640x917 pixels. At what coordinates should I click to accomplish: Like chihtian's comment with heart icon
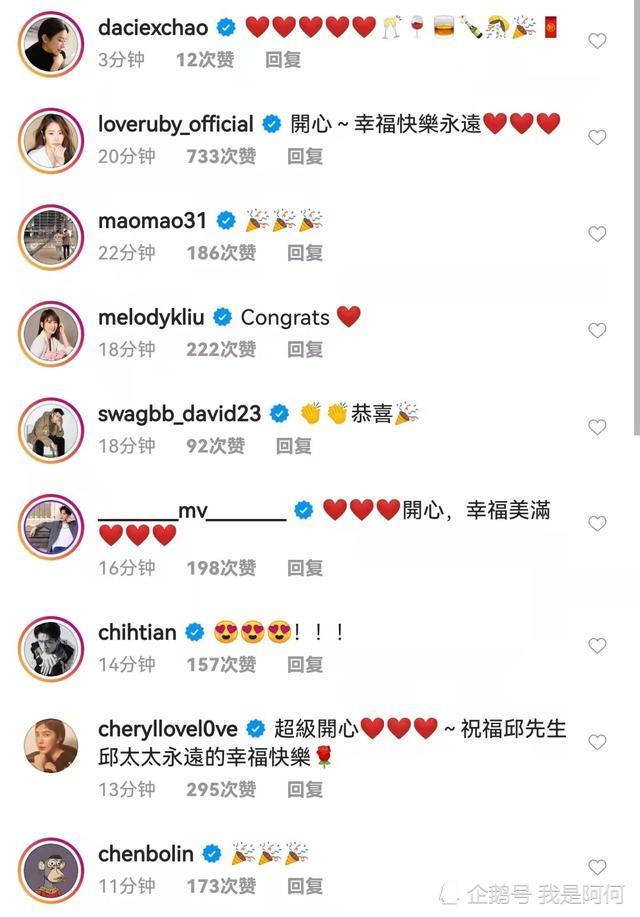click(597, 646)
